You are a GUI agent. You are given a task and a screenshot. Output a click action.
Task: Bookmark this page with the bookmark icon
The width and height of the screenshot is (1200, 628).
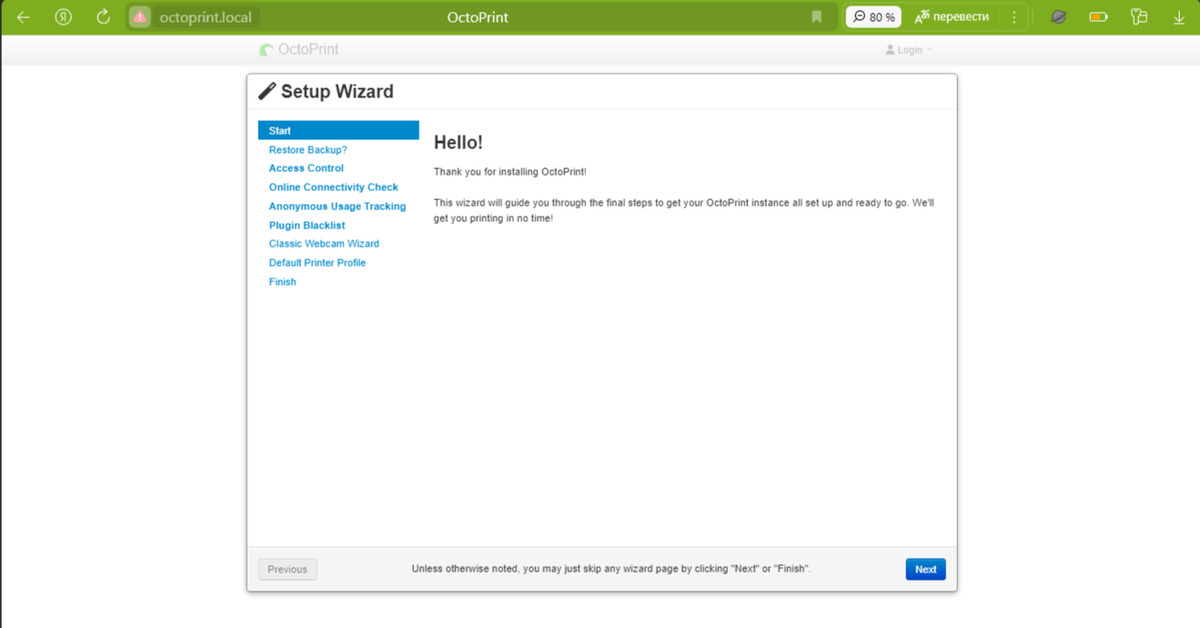coord(817,17)
